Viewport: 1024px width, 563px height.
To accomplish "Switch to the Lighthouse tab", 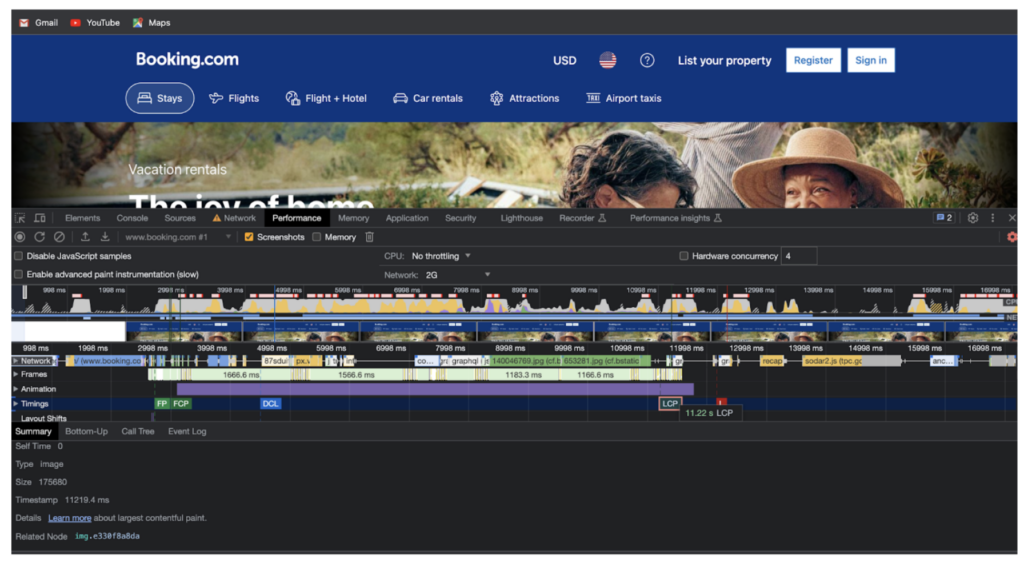I will [x=521, y=218].
